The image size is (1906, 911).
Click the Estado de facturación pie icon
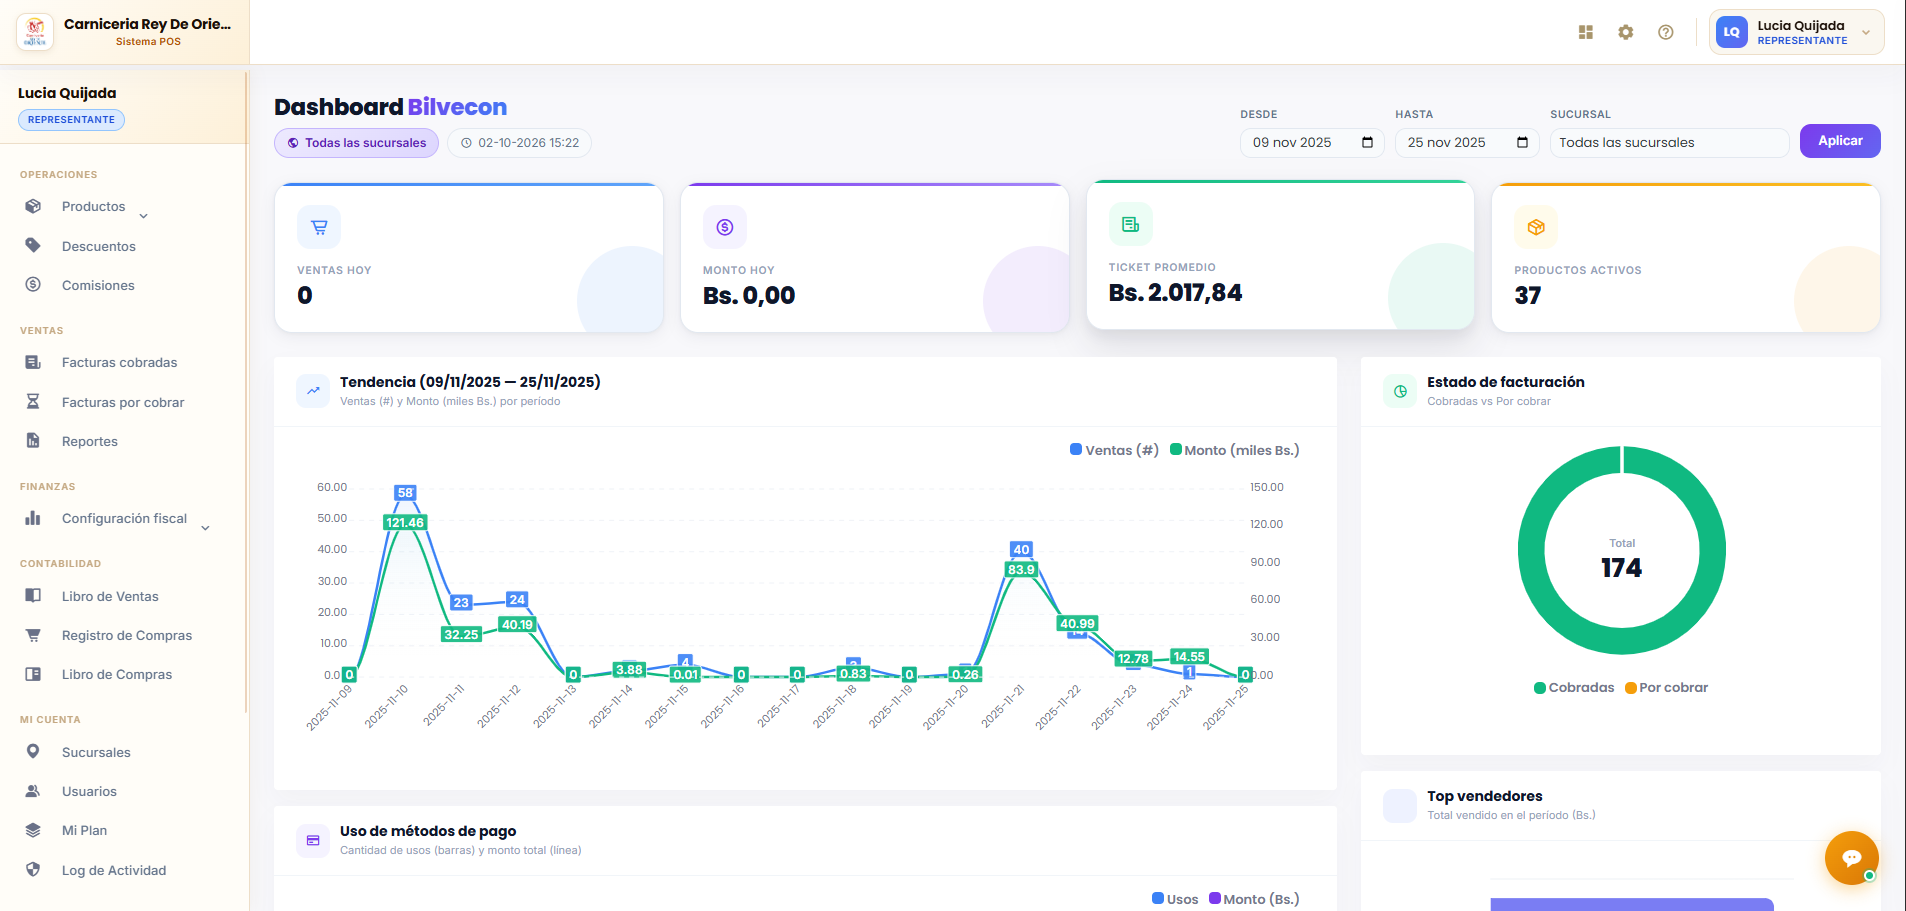1400,390
